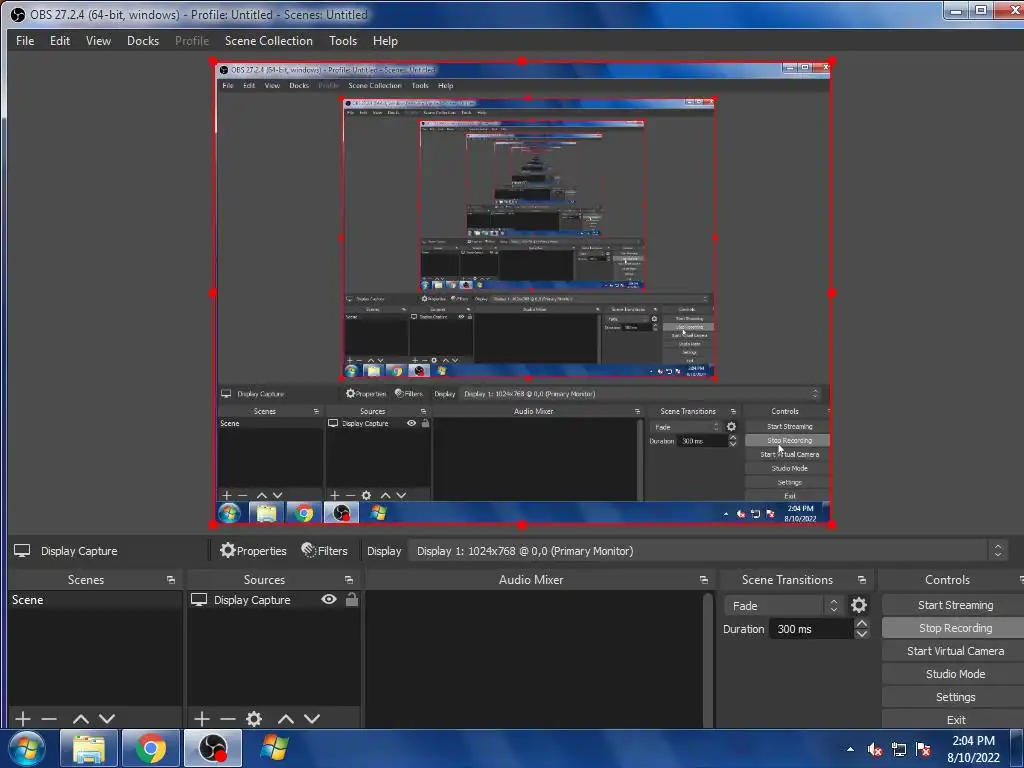
Task: Pop out the Audio Mixer dock
Action: (x=703, y=580)
